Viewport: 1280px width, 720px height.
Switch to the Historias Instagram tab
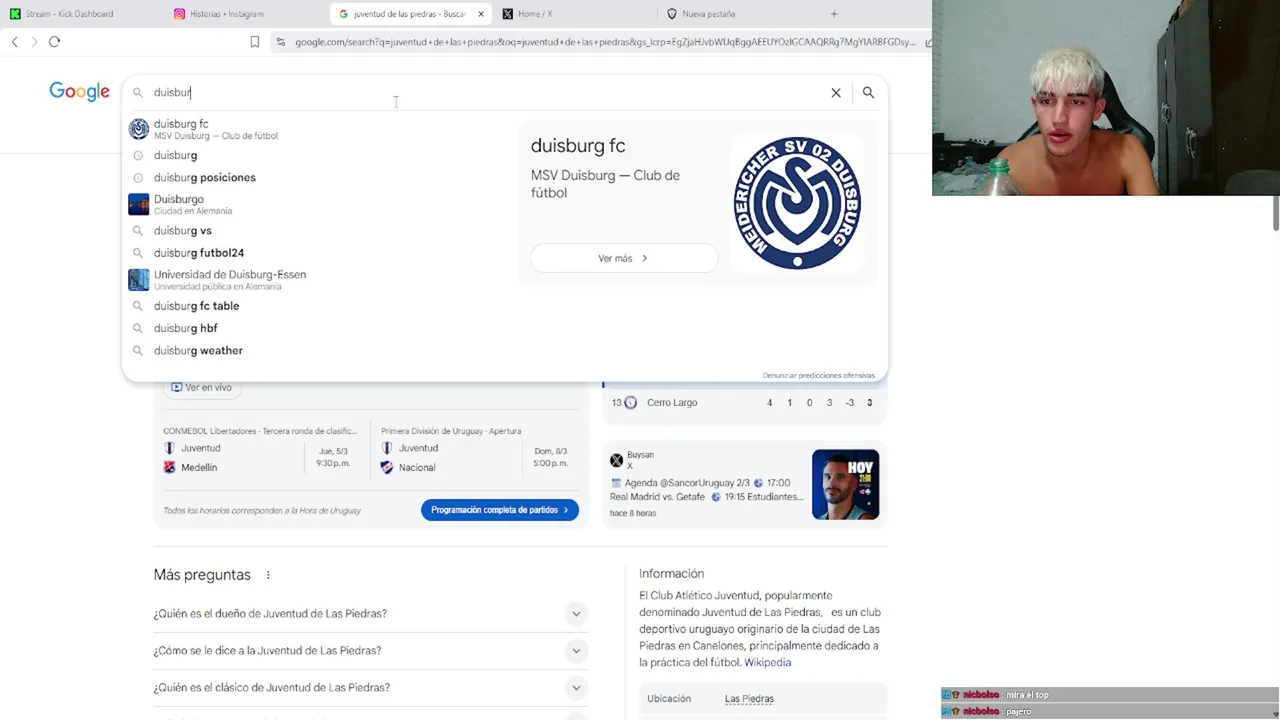220,14
